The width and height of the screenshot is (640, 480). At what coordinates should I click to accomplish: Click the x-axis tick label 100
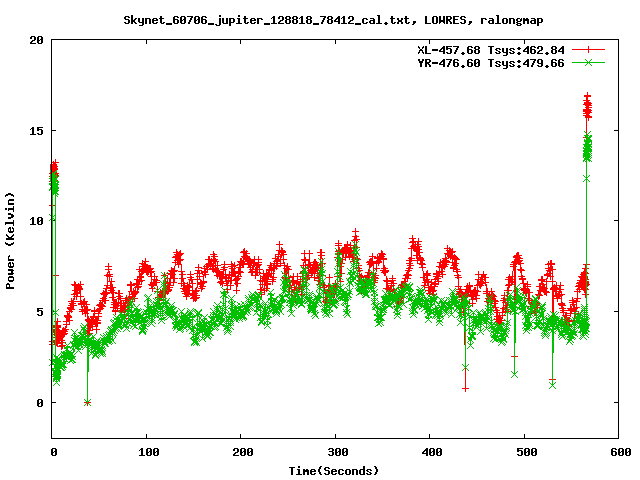click(149, 452)
